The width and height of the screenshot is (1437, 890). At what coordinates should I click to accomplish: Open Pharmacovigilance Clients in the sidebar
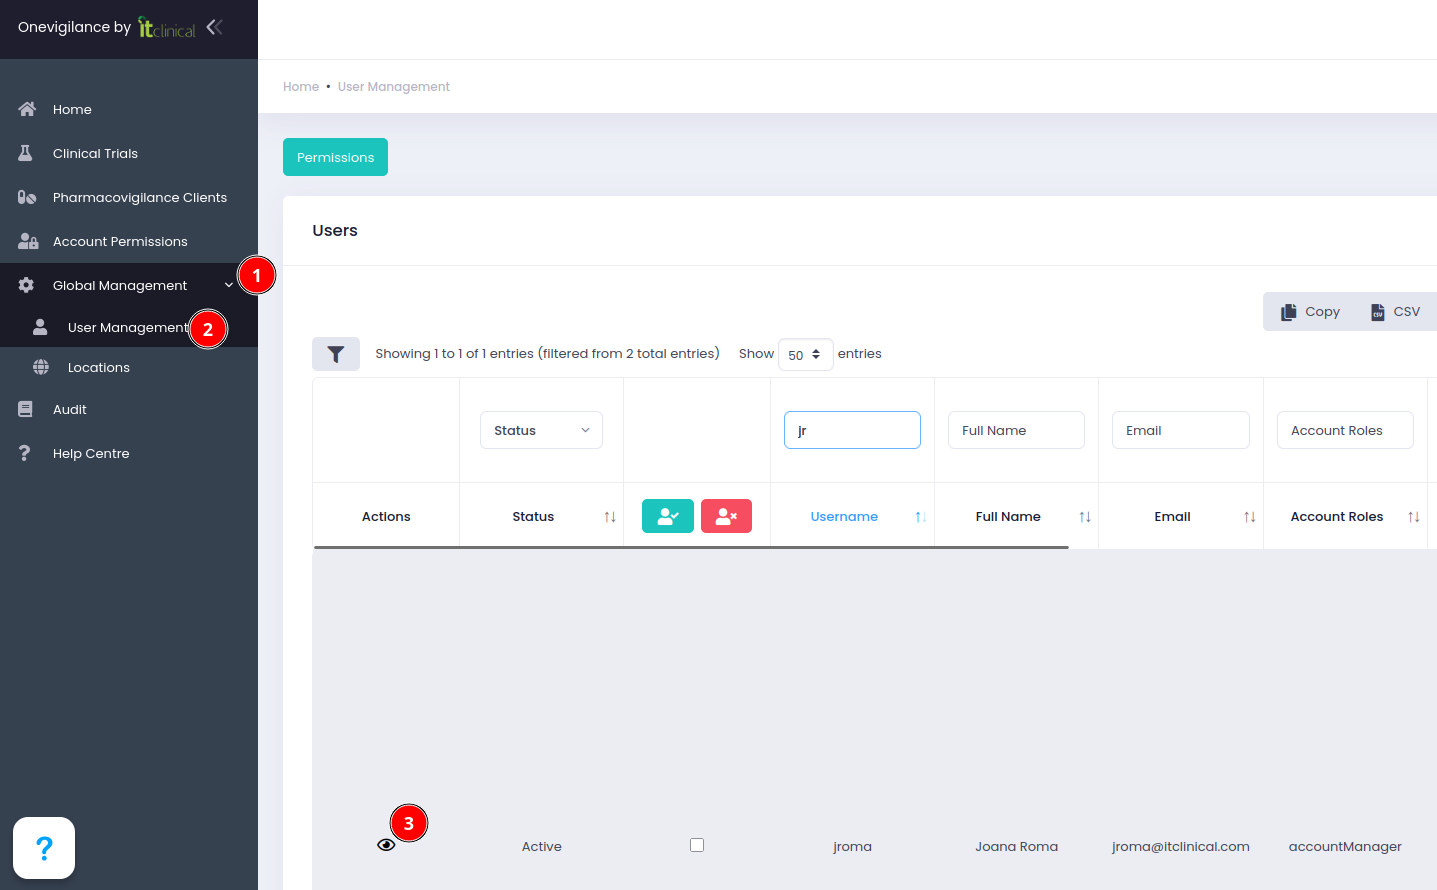(x=140, y=198)
